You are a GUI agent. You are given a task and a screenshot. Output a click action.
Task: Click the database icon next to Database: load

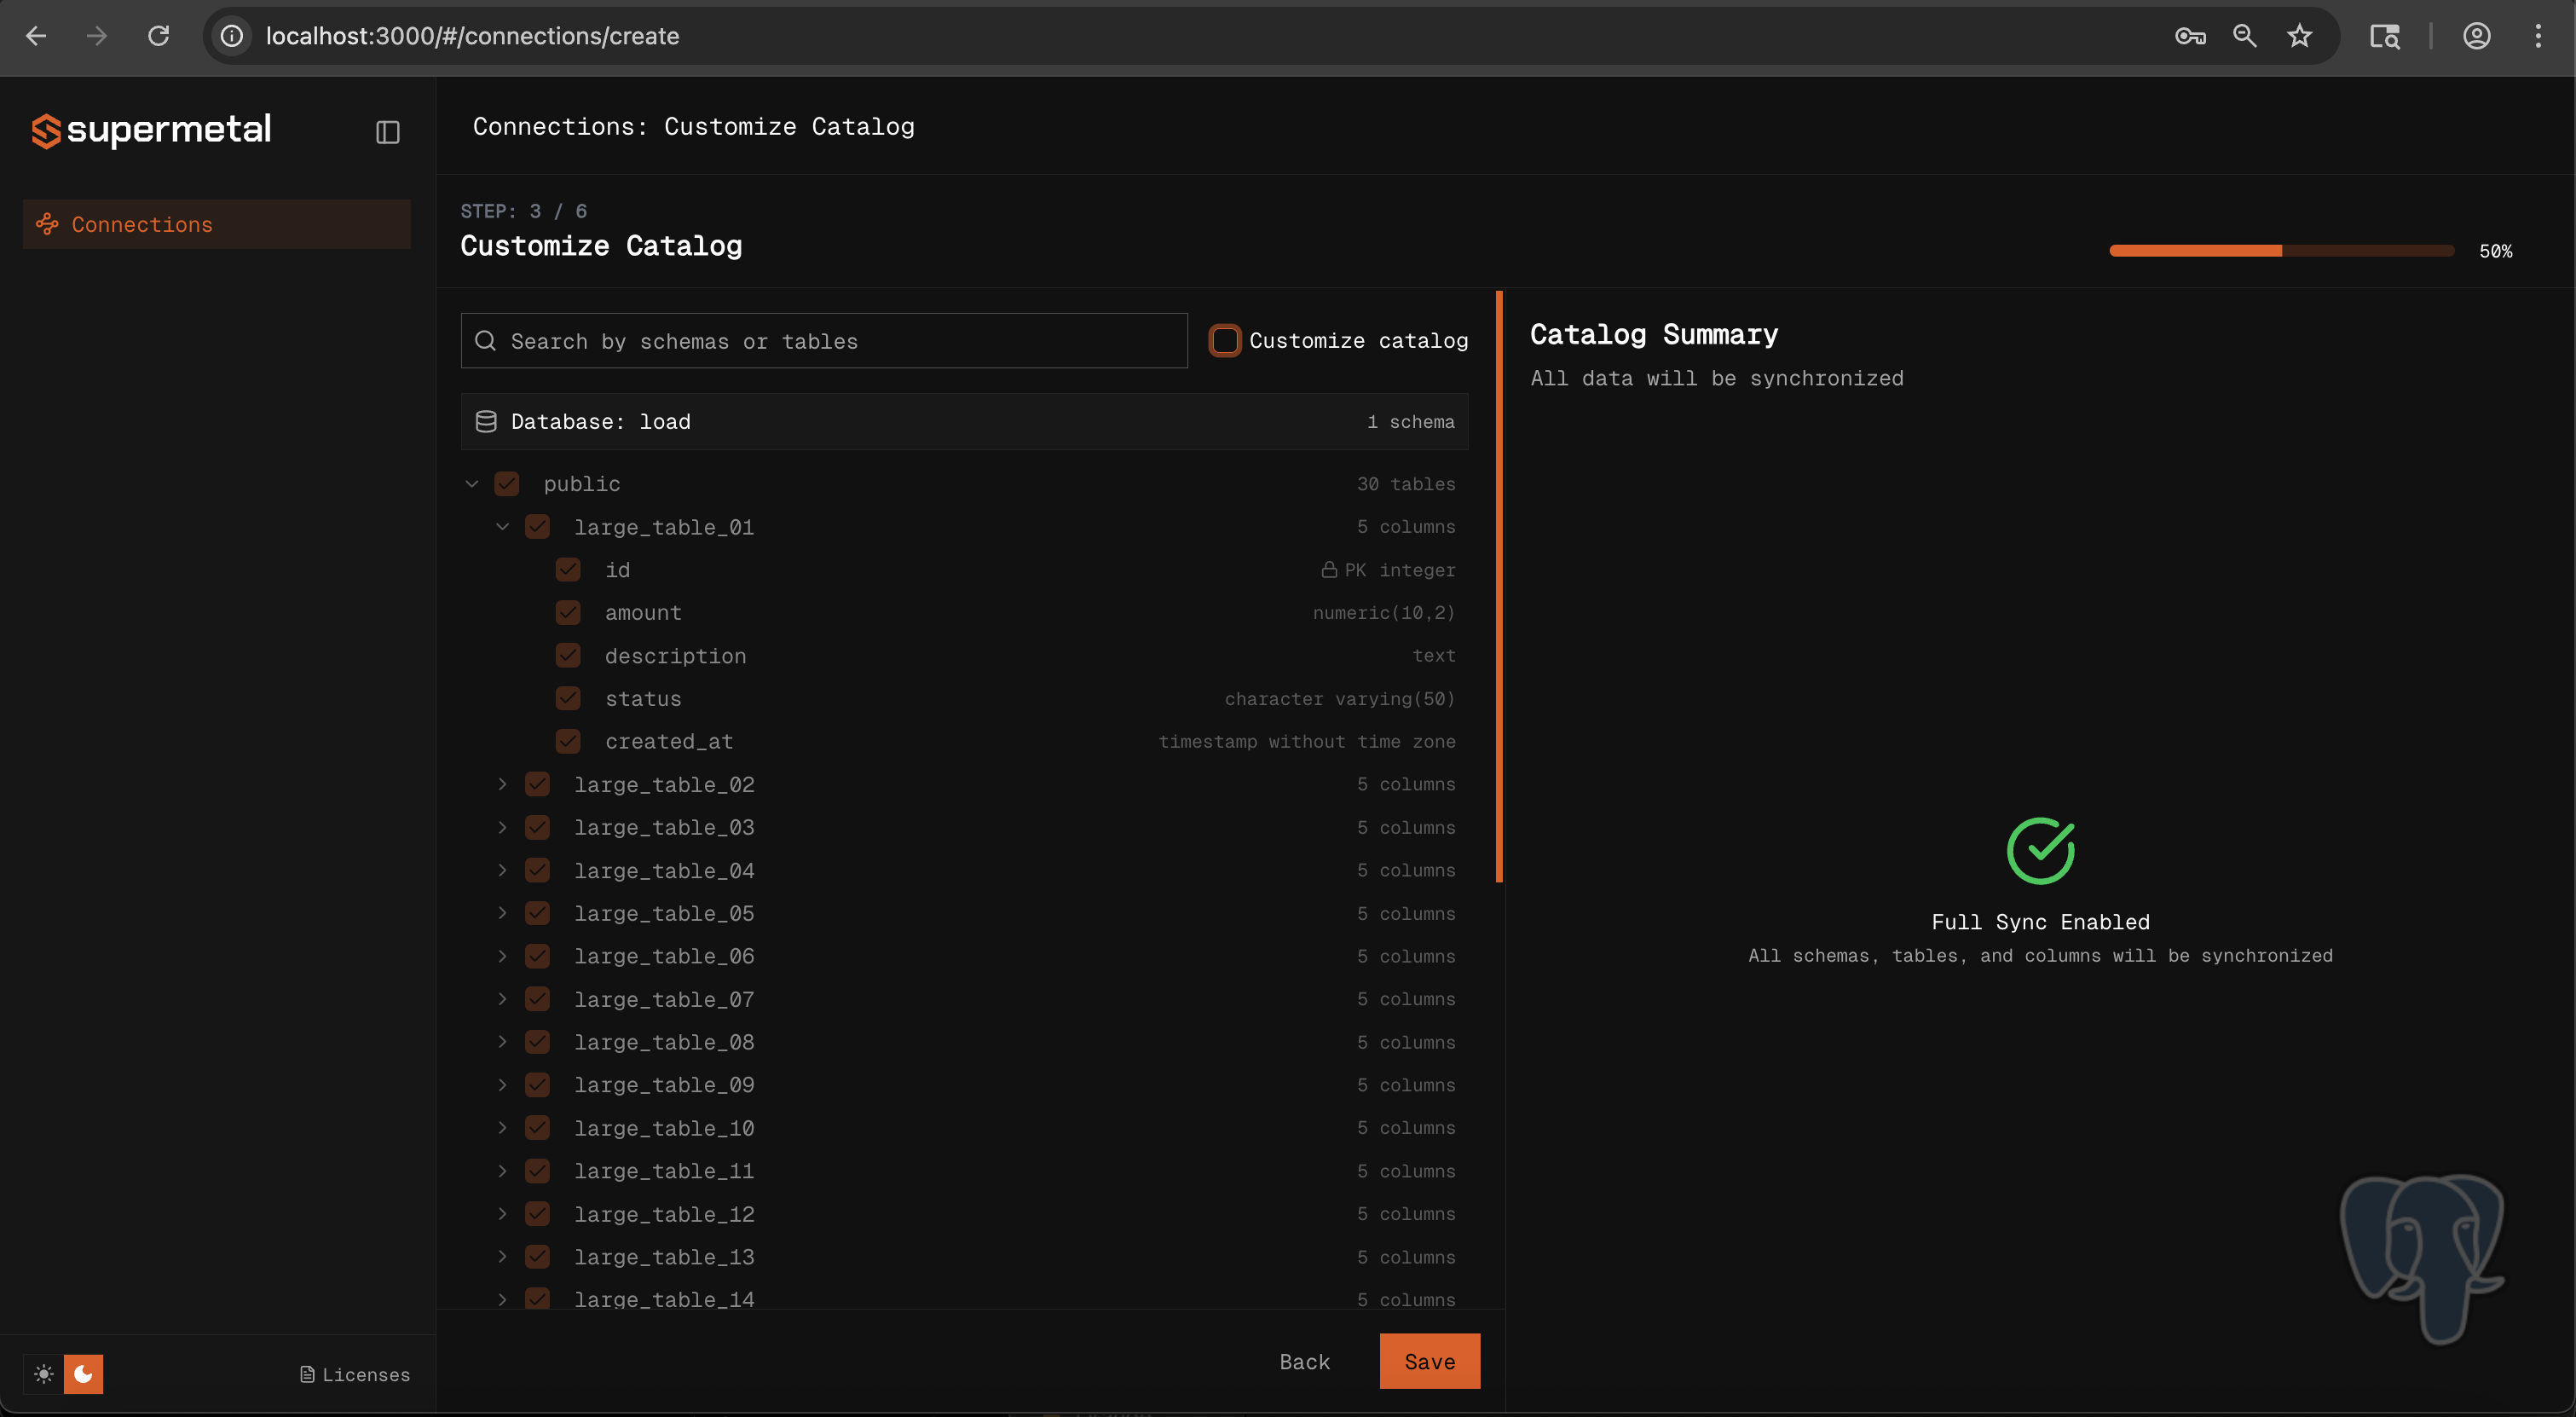[x=486, y=421]
